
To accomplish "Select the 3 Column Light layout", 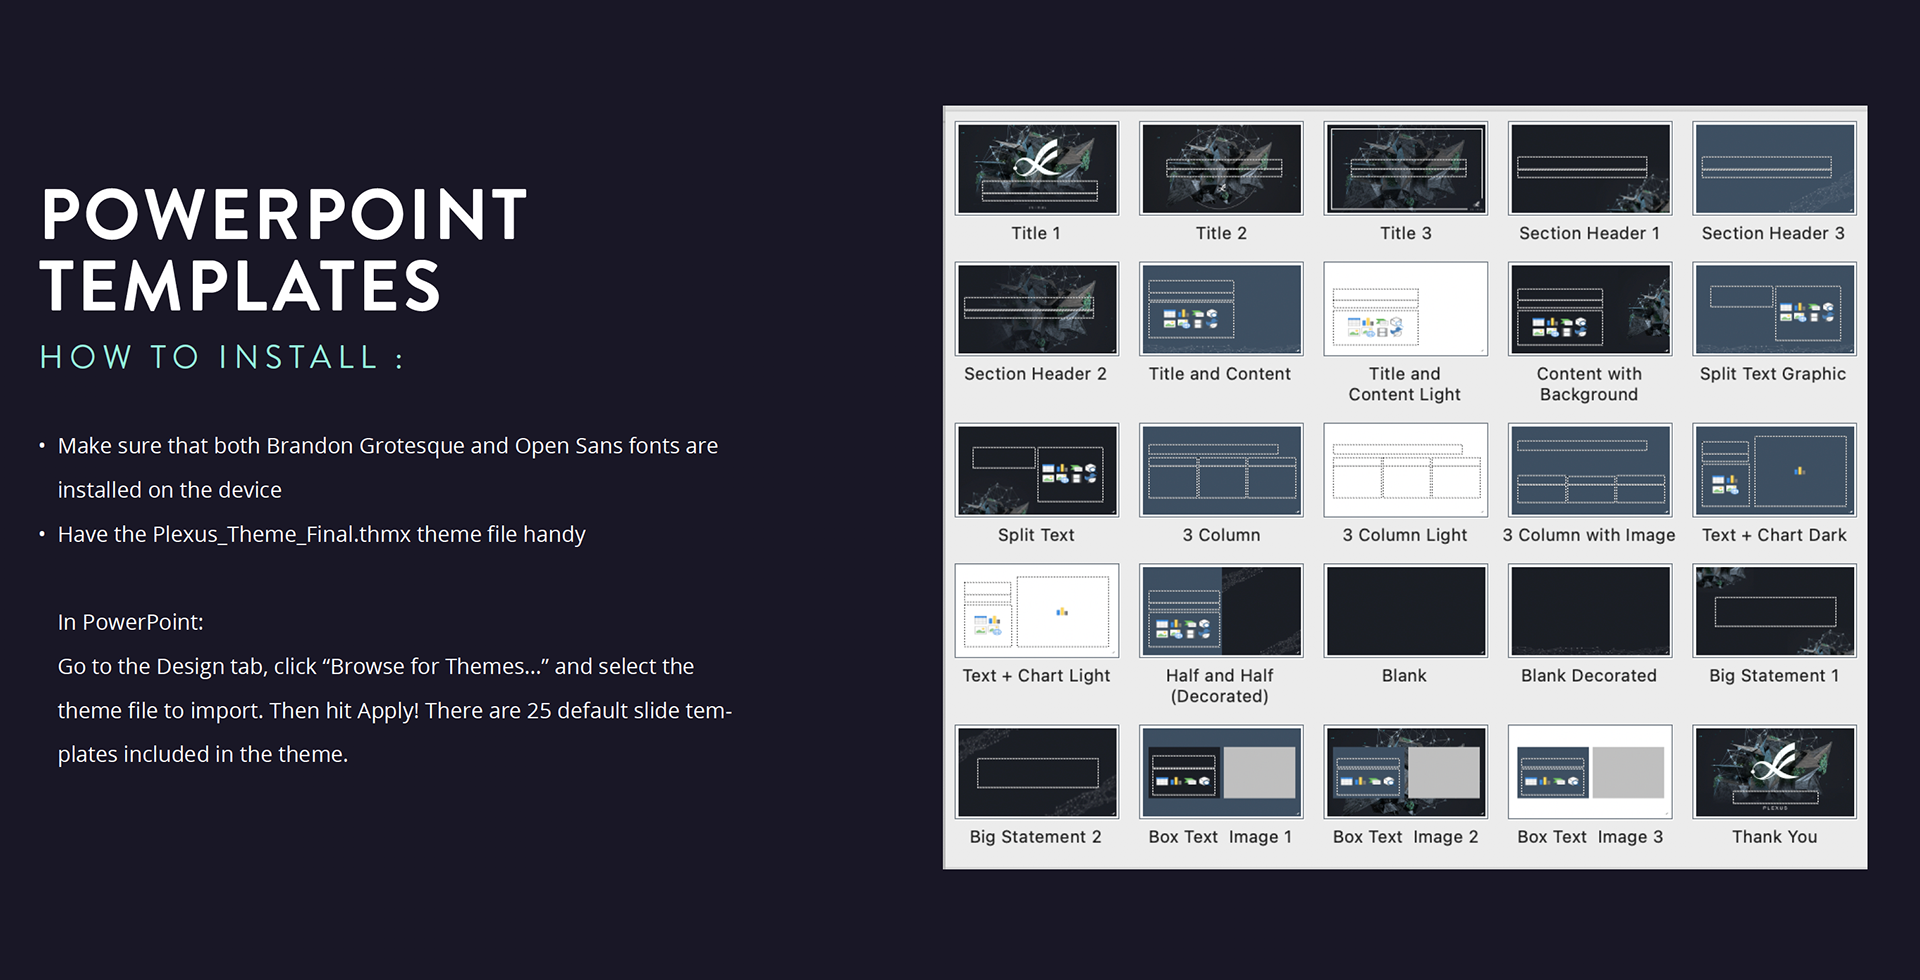I will point(1405,470).
